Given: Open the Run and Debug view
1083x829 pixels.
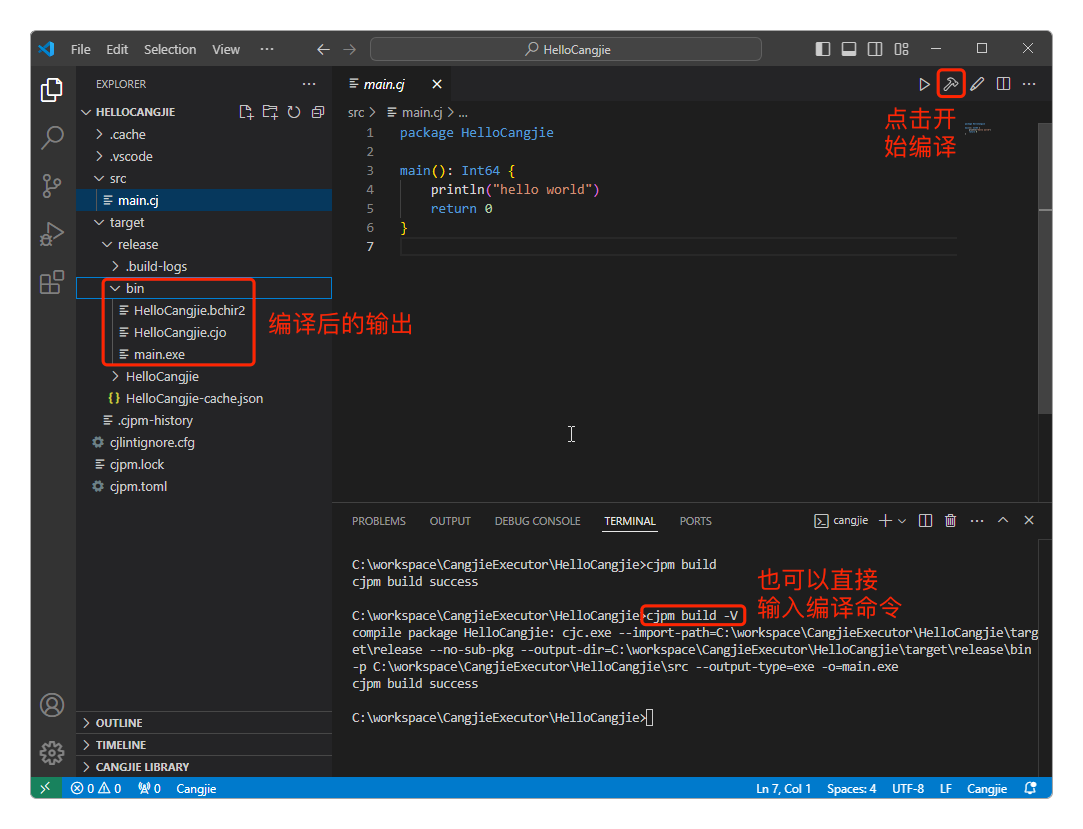Looking at the screenshot, I should [52, 234].
